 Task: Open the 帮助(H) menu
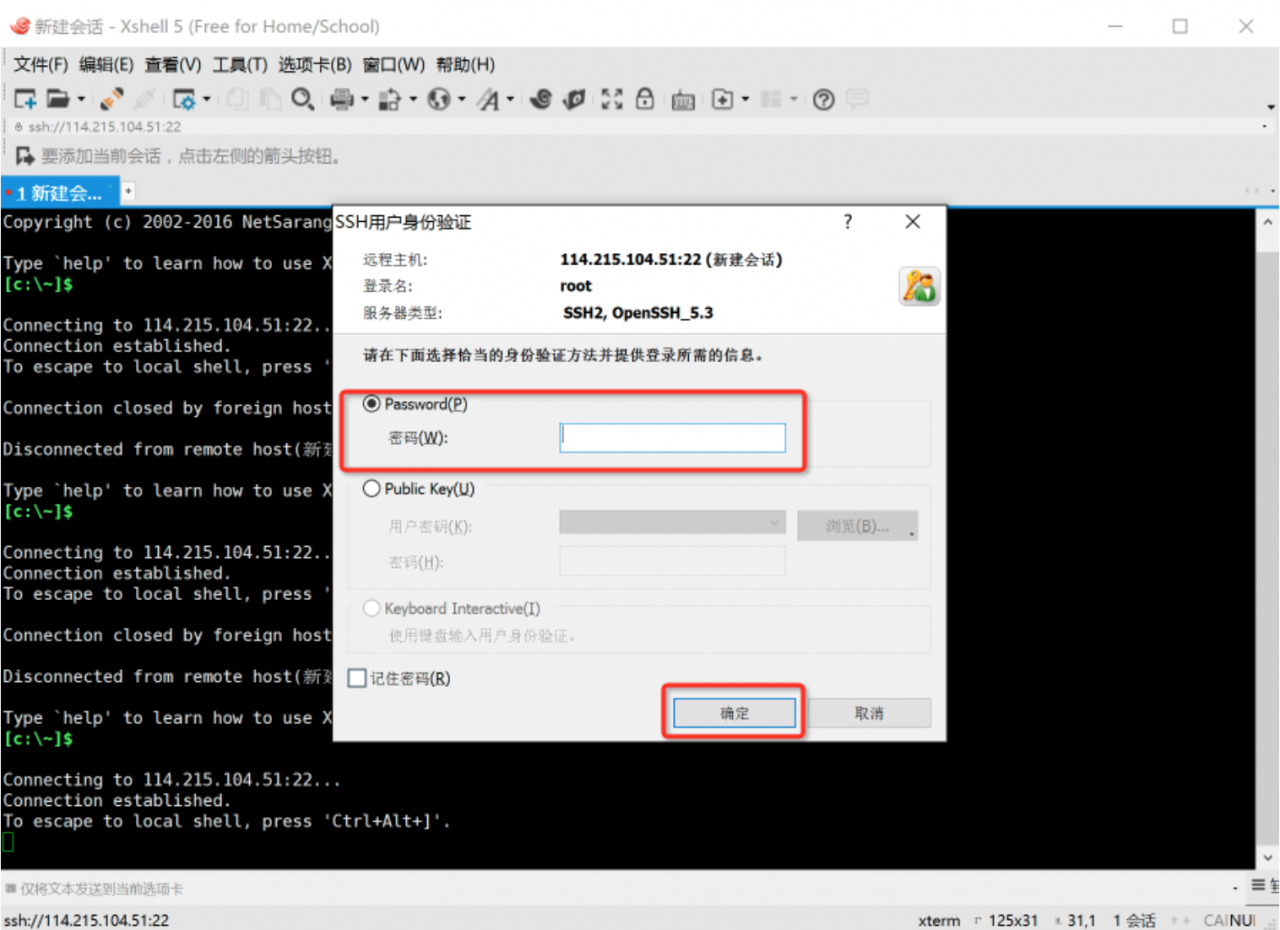[465, 65]
